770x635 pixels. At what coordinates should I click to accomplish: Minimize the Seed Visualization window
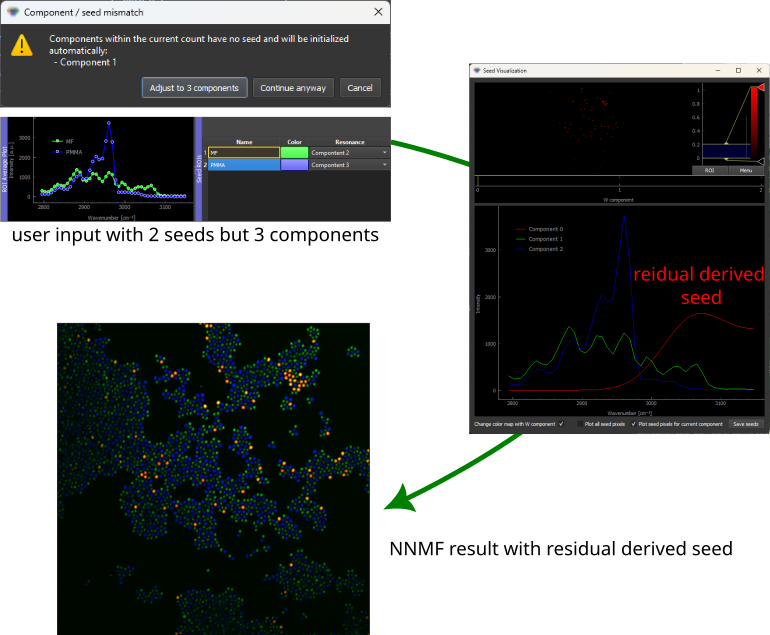click(718, 70)
